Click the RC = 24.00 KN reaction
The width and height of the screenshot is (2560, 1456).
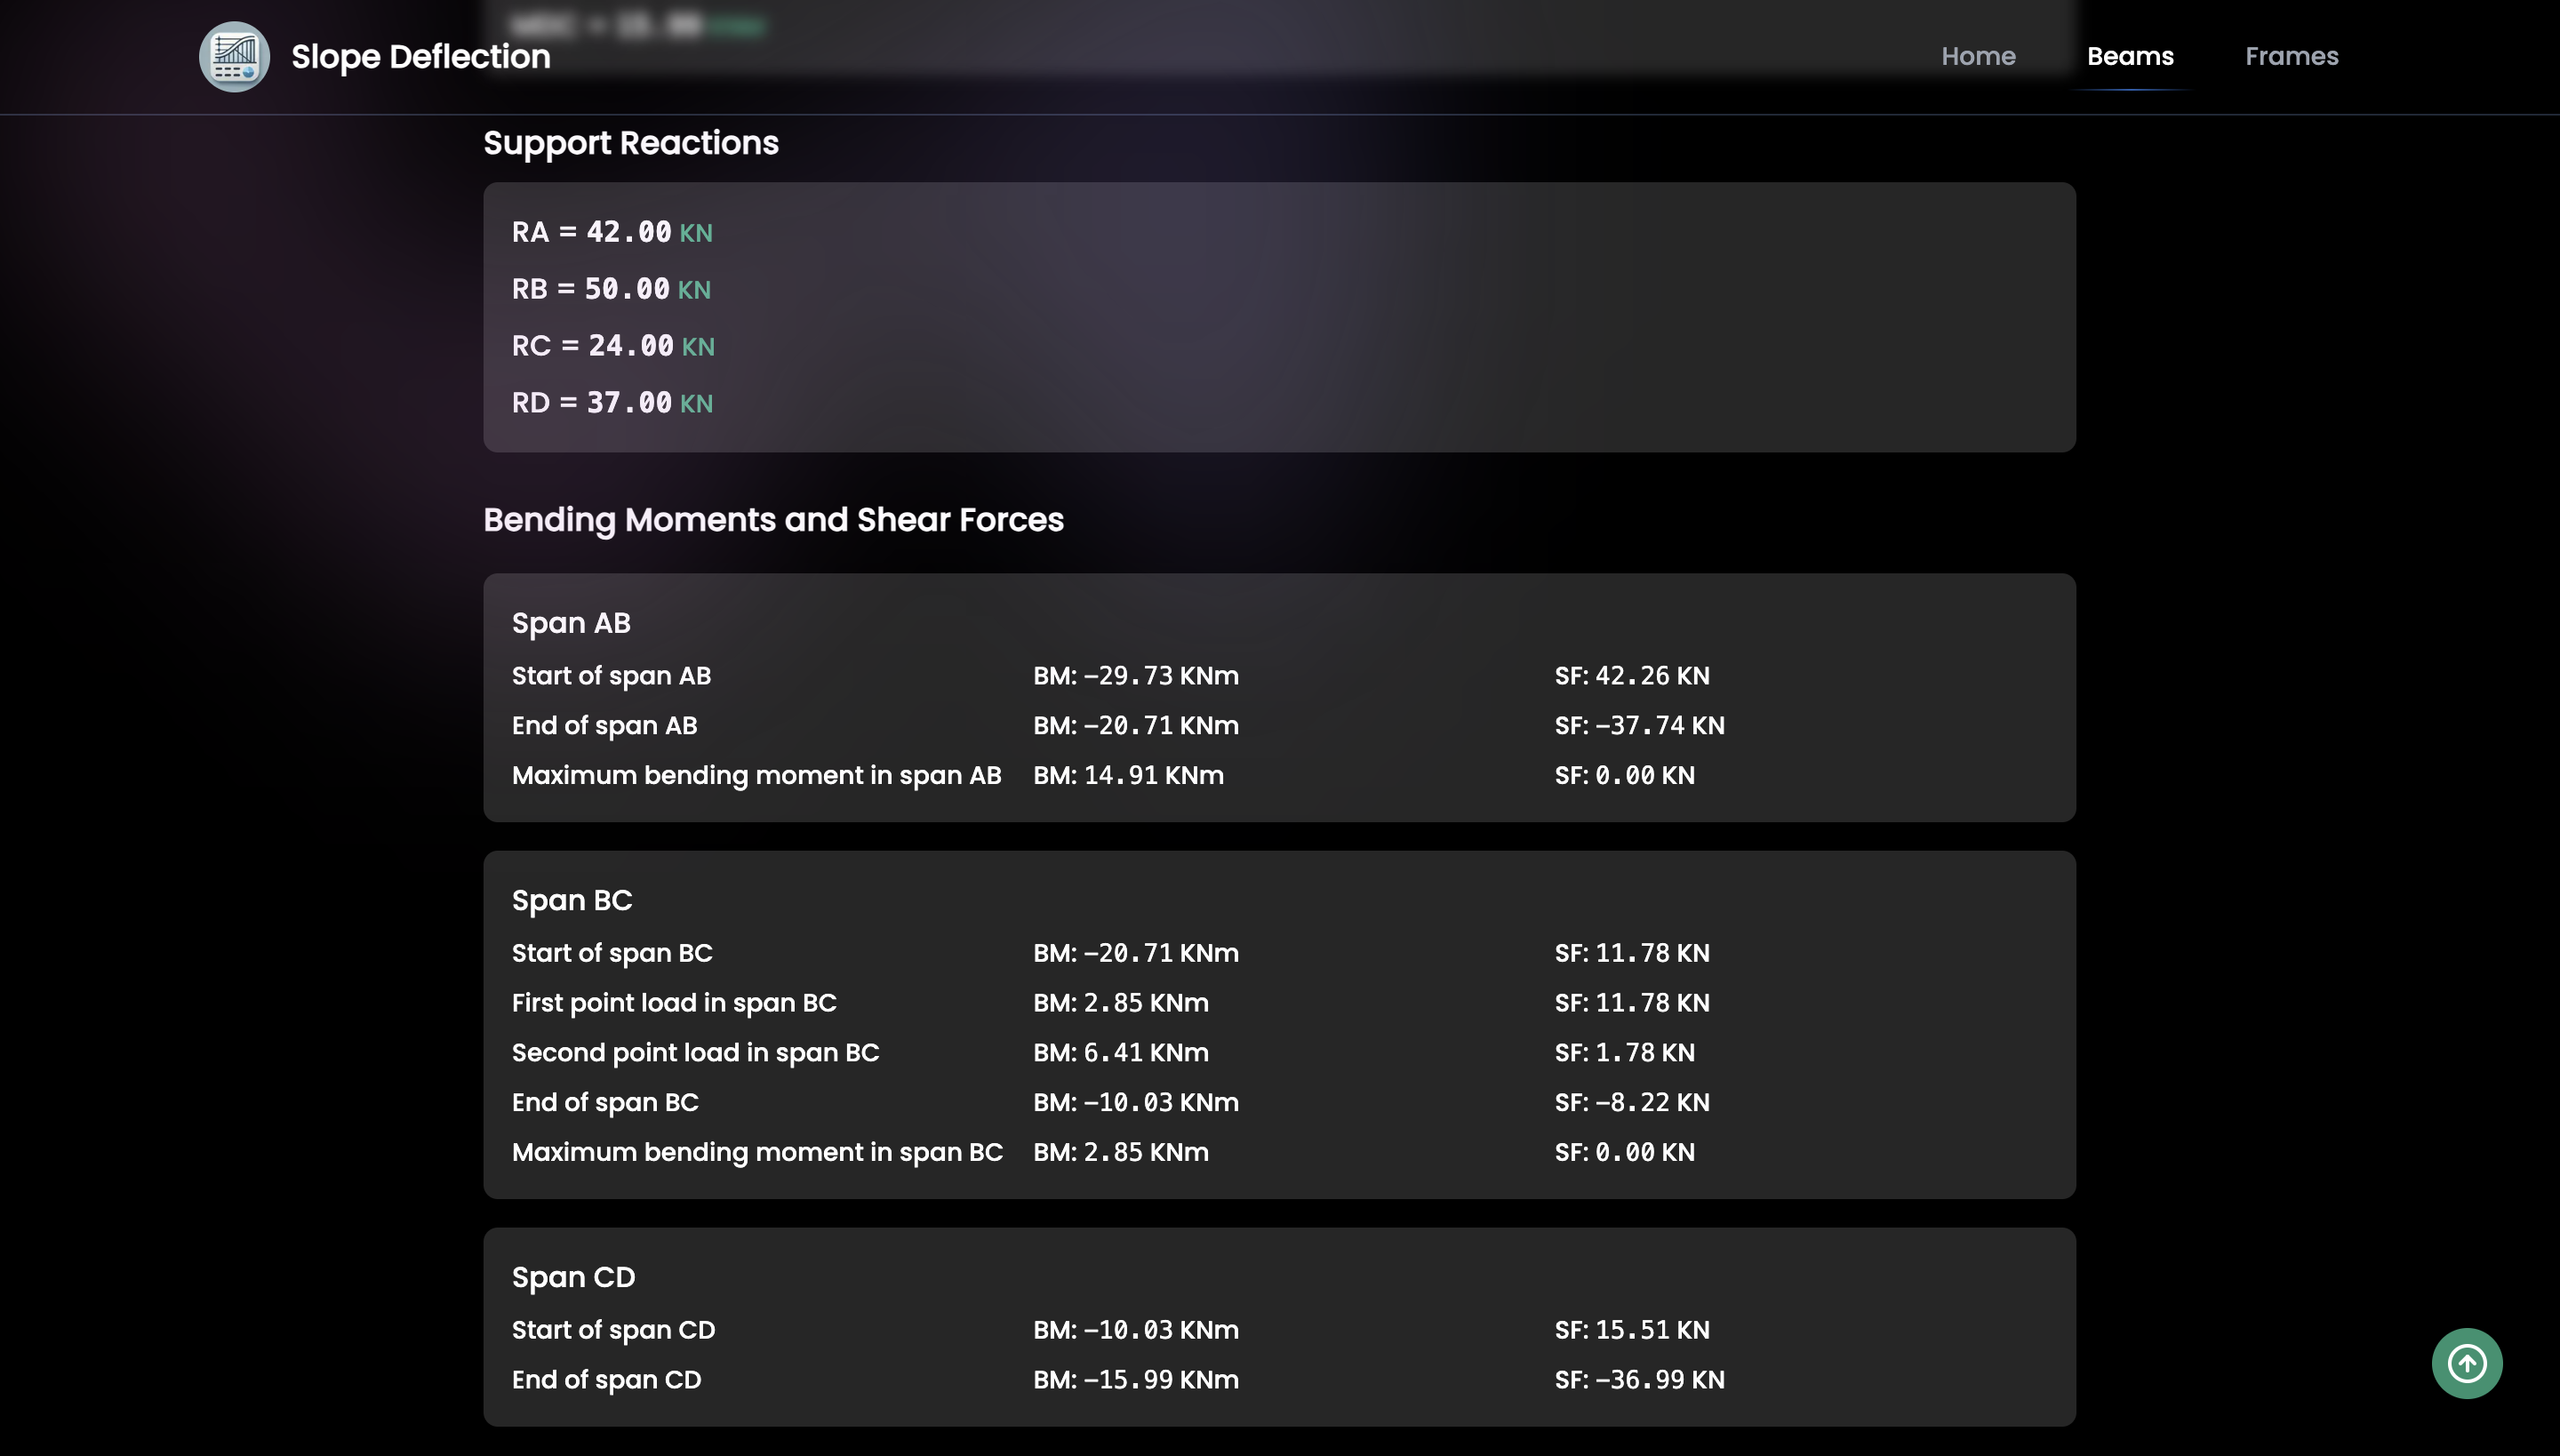click(x=612, y=346)
